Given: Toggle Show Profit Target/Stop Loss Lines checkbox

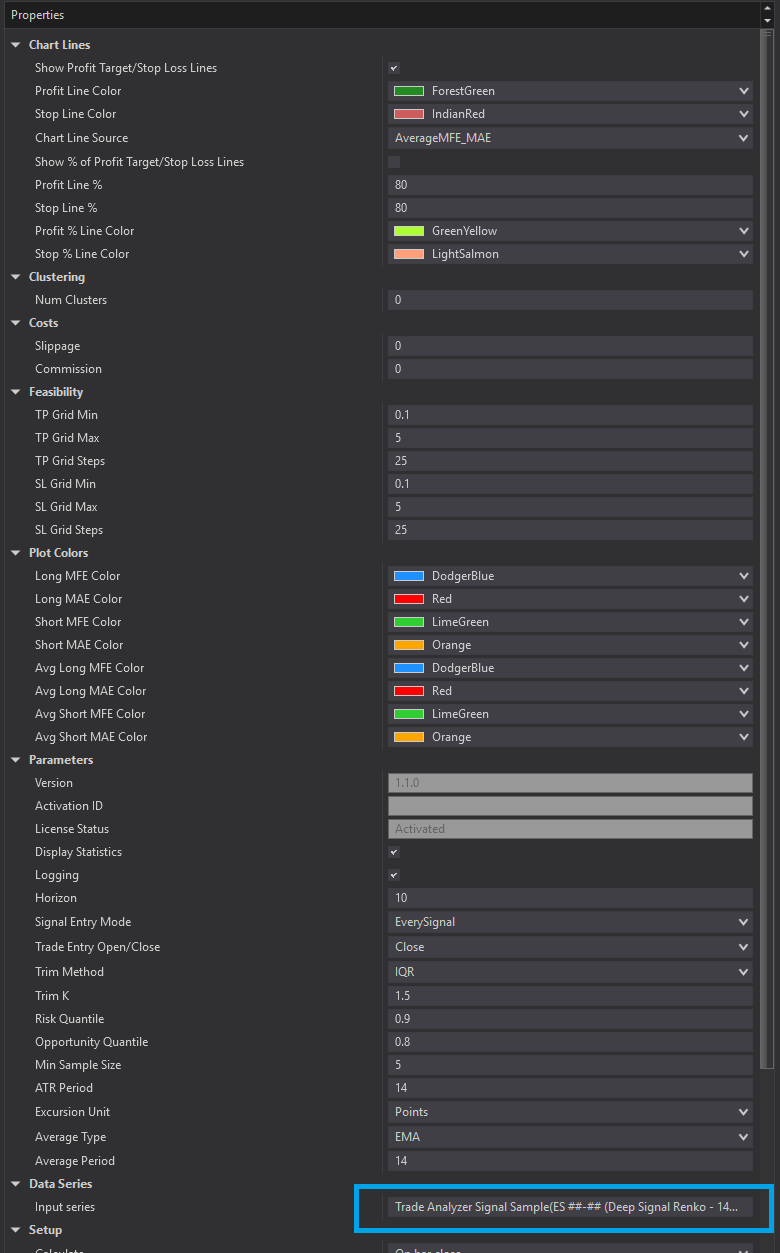Looking at the screenshot, I should click(394, 68).
